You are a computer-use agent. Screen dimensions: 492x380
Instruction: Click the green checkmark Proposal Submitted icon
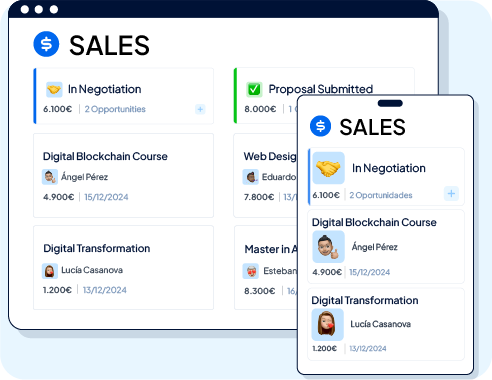(254, 89)
